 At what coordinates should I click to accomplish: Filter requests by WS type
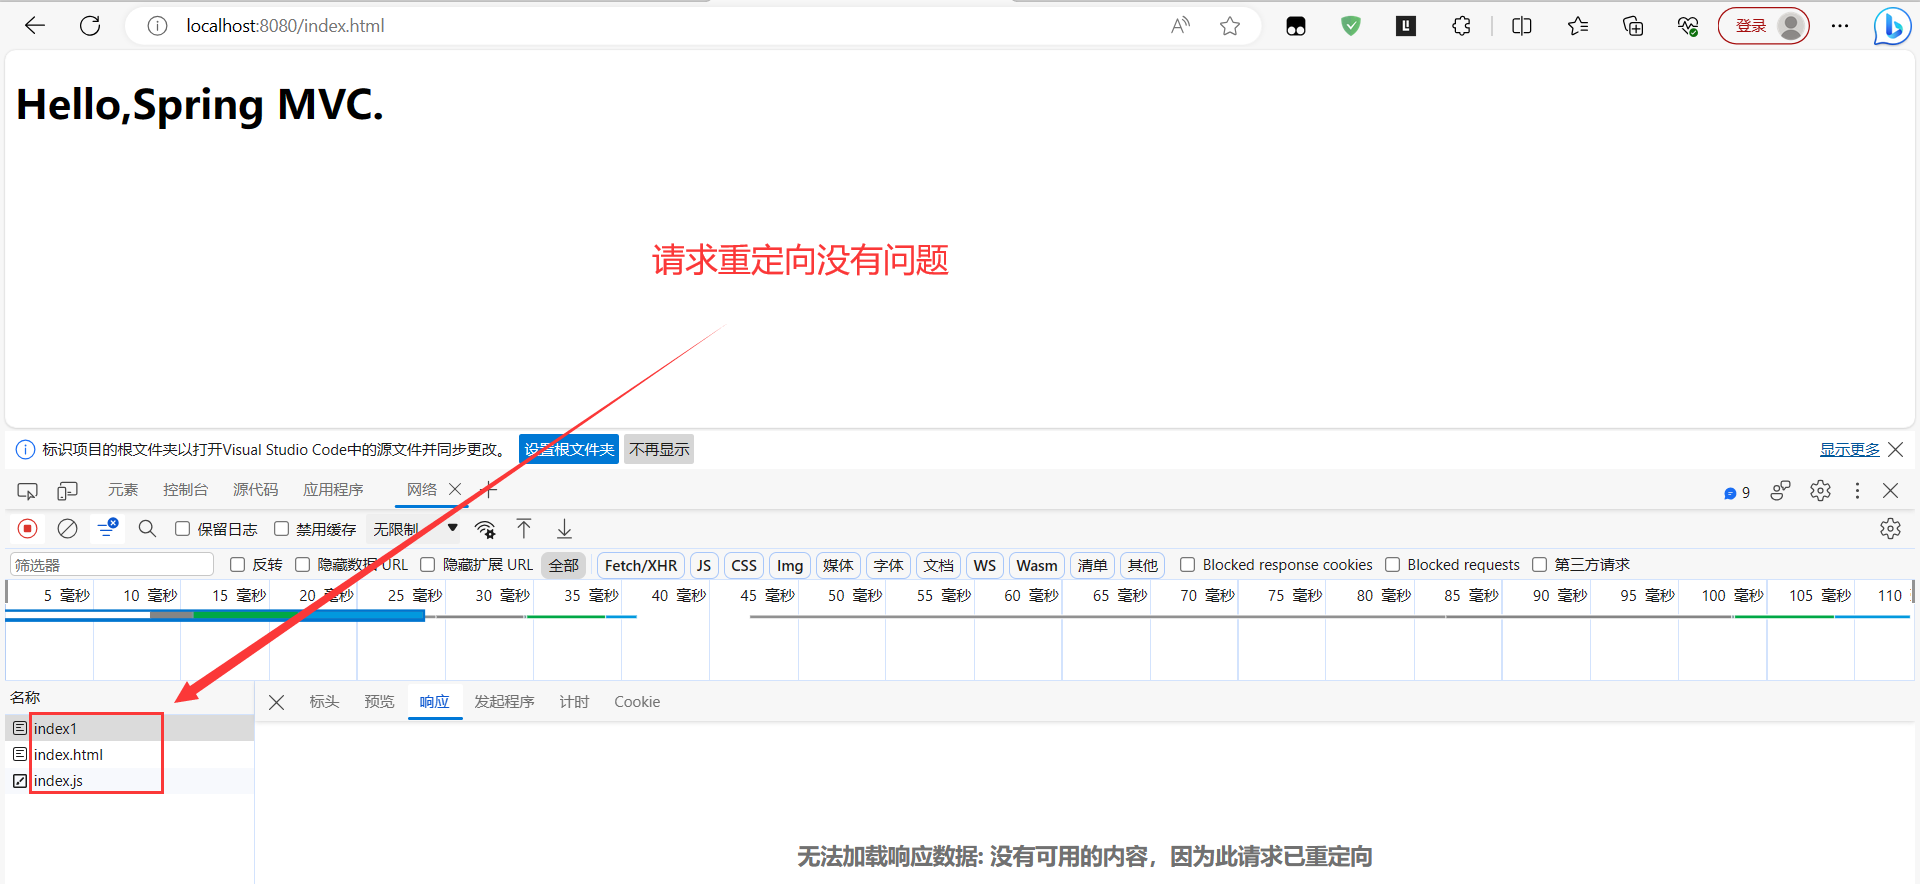pyautogui.click(x=985, y=565)
